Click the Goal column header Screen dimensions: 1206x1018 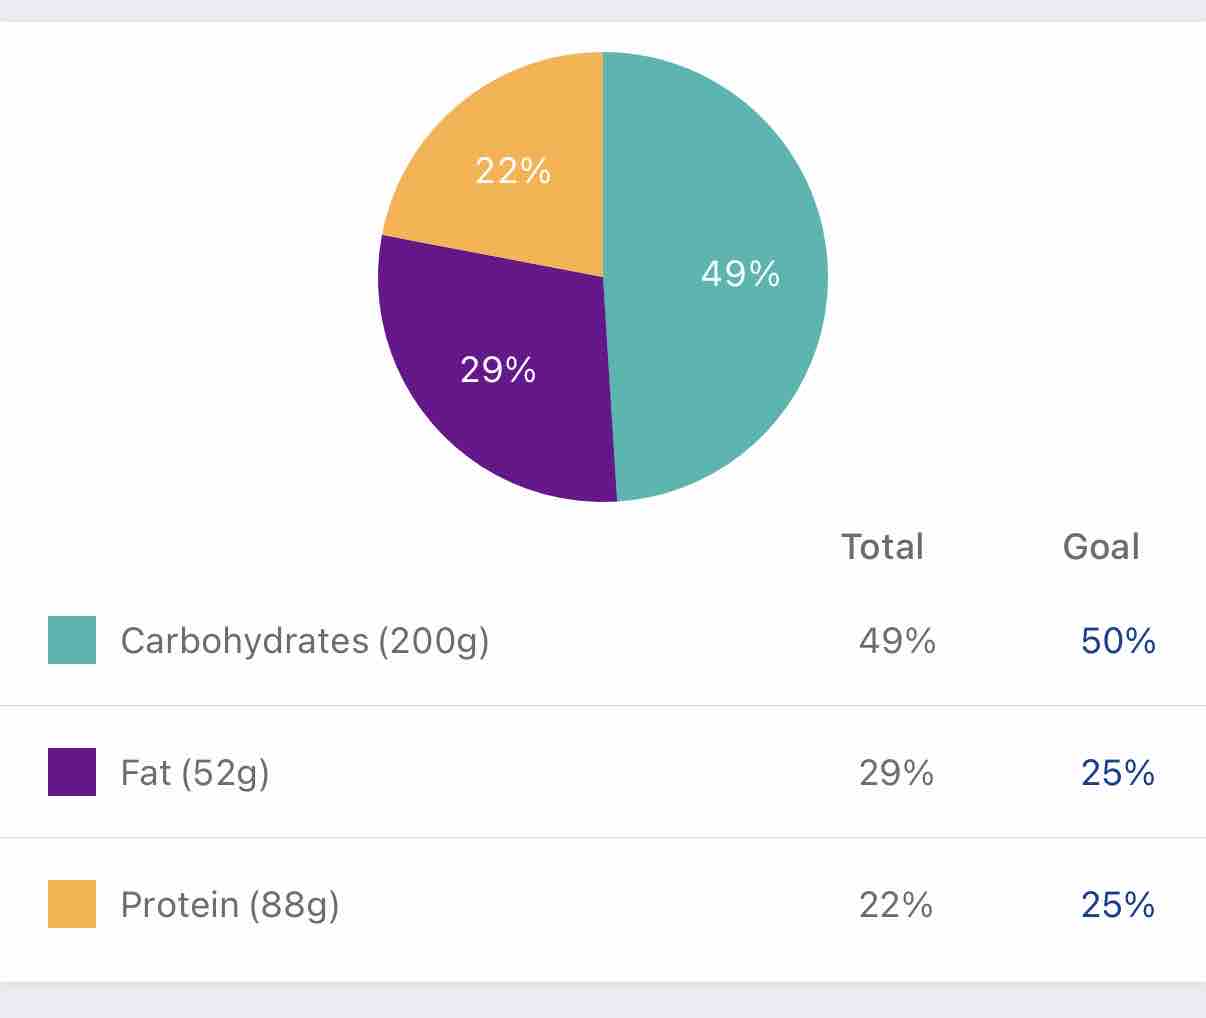pos(1101,547)
